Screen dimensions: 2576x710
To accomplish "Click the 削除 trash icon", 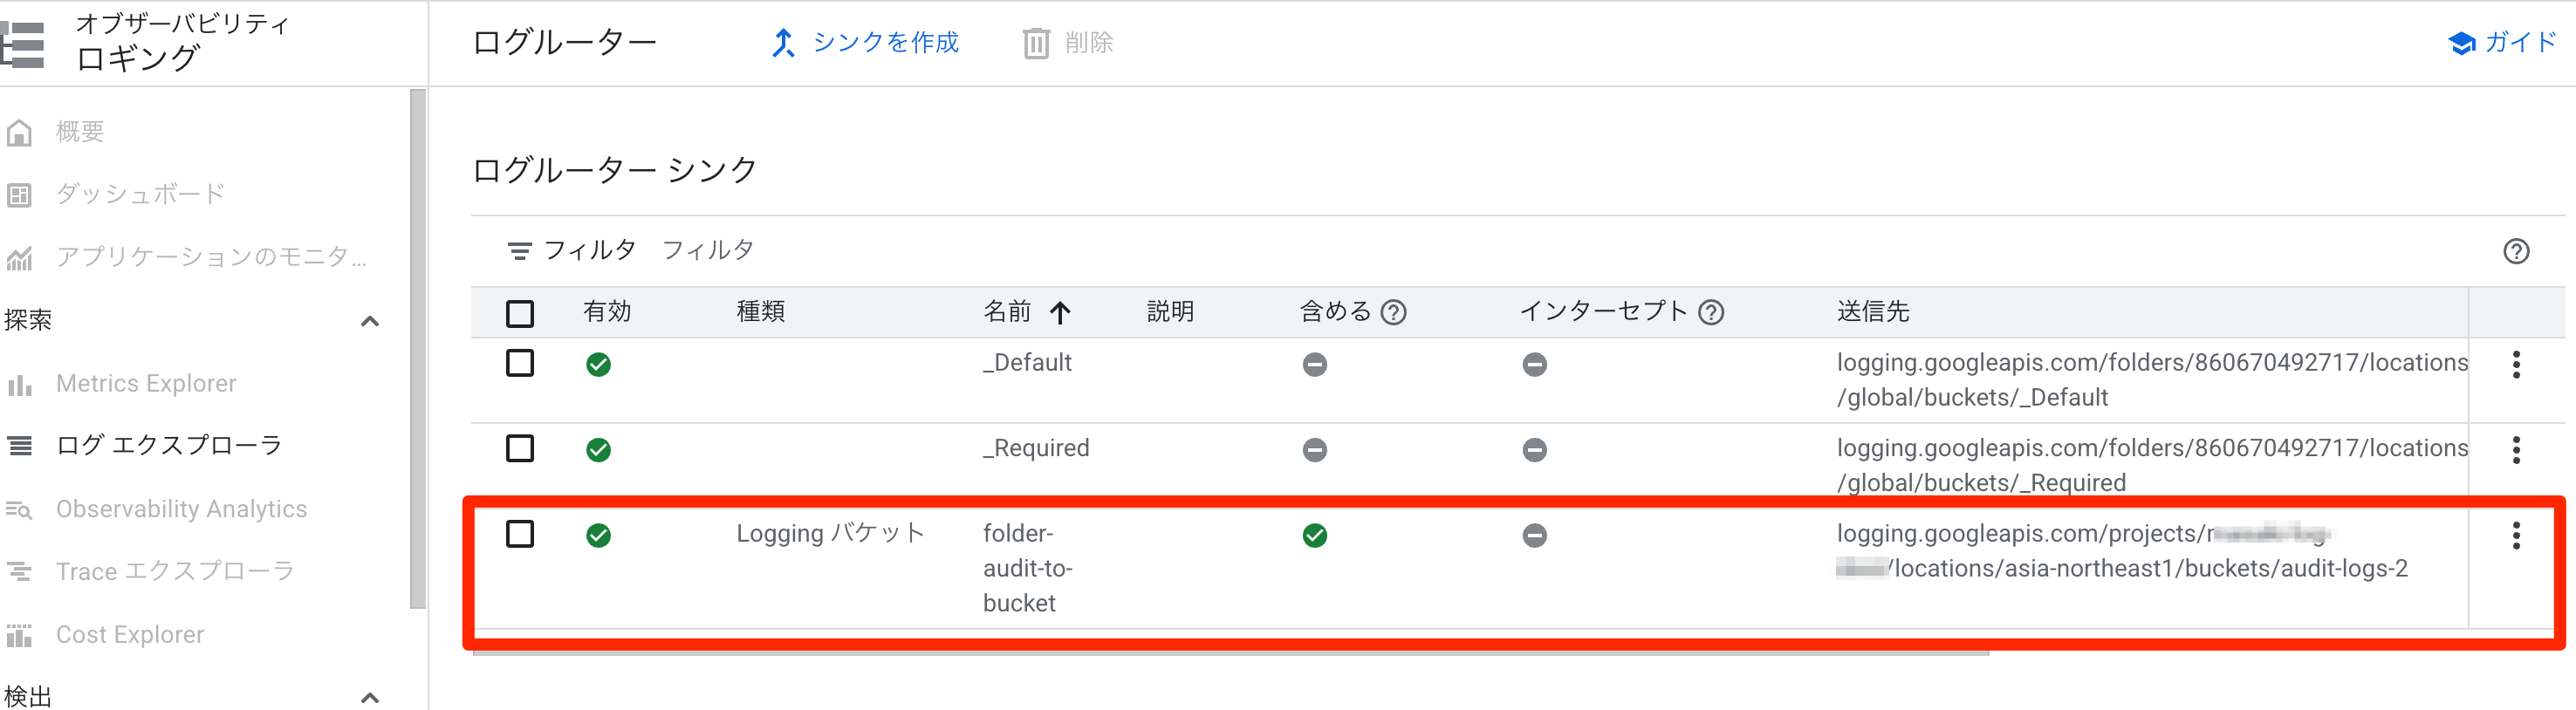I will pos(1036,43).
